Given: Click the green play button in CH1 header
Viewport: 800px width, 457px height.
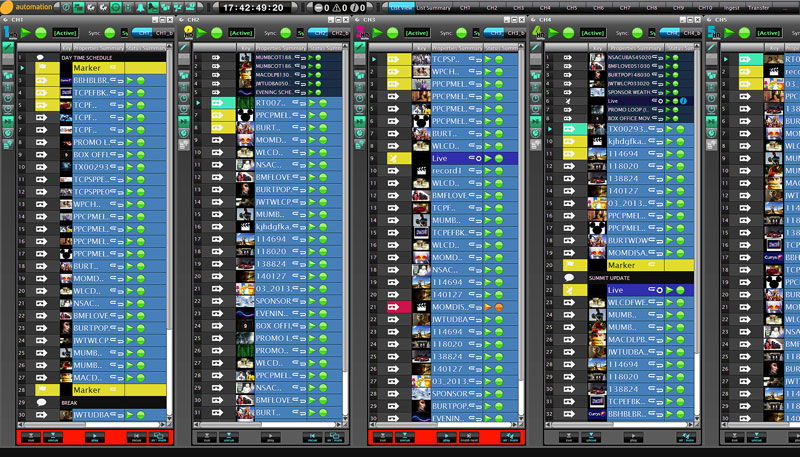Looking at the screenshot, I should point(26,32).
